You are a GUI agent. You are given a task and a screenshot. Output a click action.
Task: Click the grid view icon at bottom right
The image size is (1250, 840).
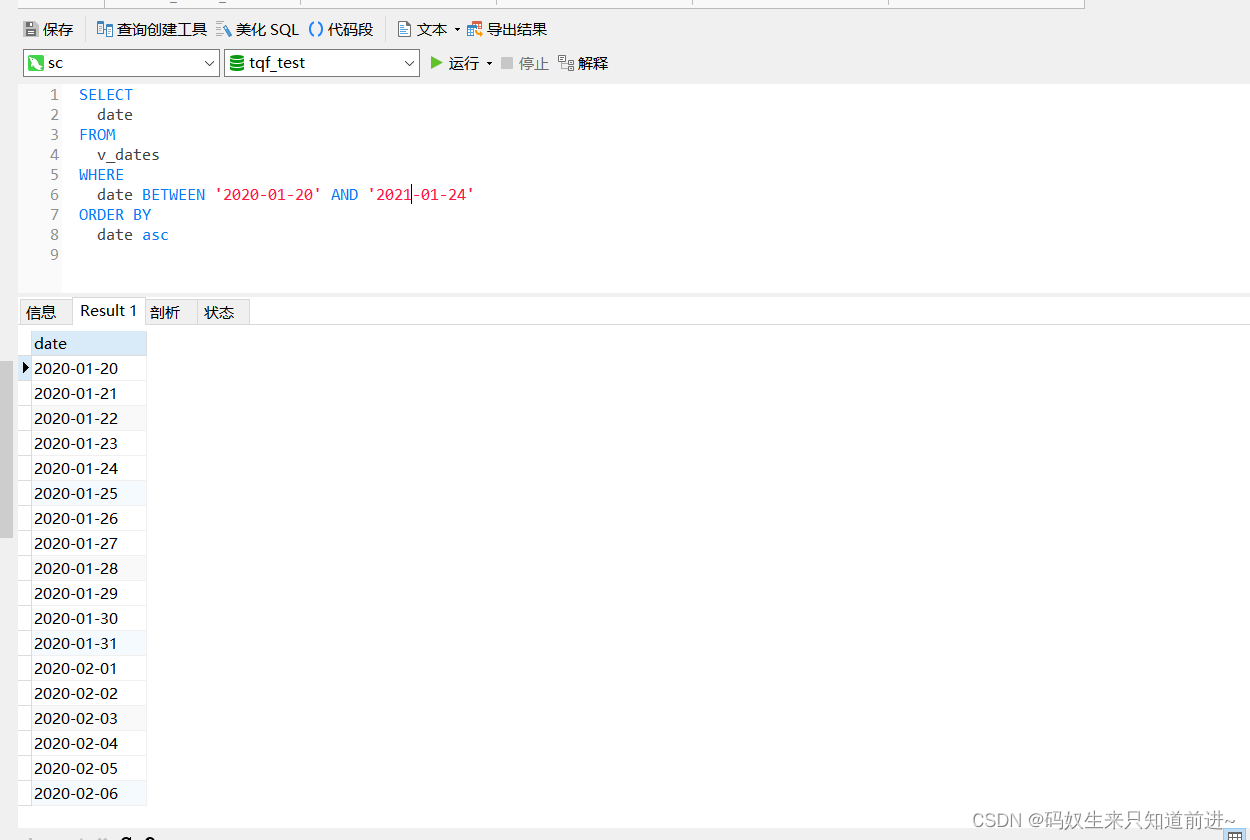[1234, 835]
